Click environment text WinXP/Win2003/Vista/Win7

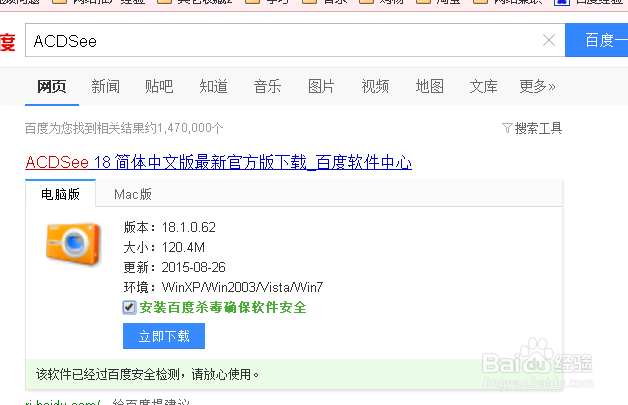(242, 287)
